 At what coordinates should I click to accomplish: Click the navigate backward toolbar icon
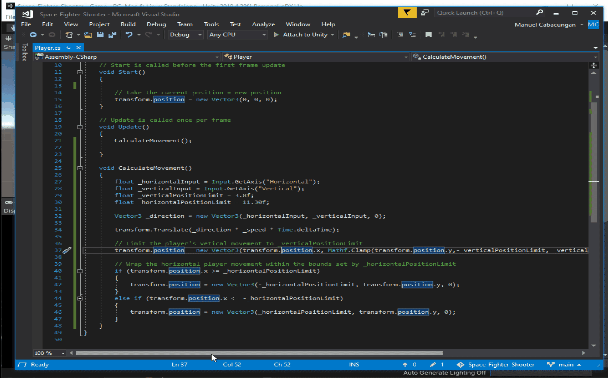coord(33,35)
